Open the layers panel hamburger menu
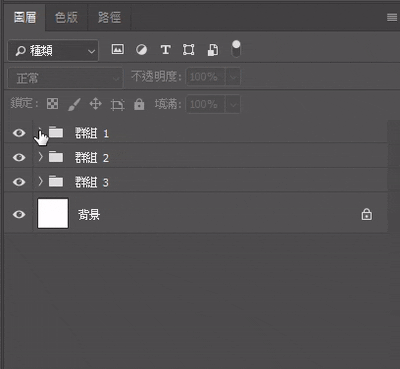The height and width of the screenshot is (369, 400). tap(392, 17)
